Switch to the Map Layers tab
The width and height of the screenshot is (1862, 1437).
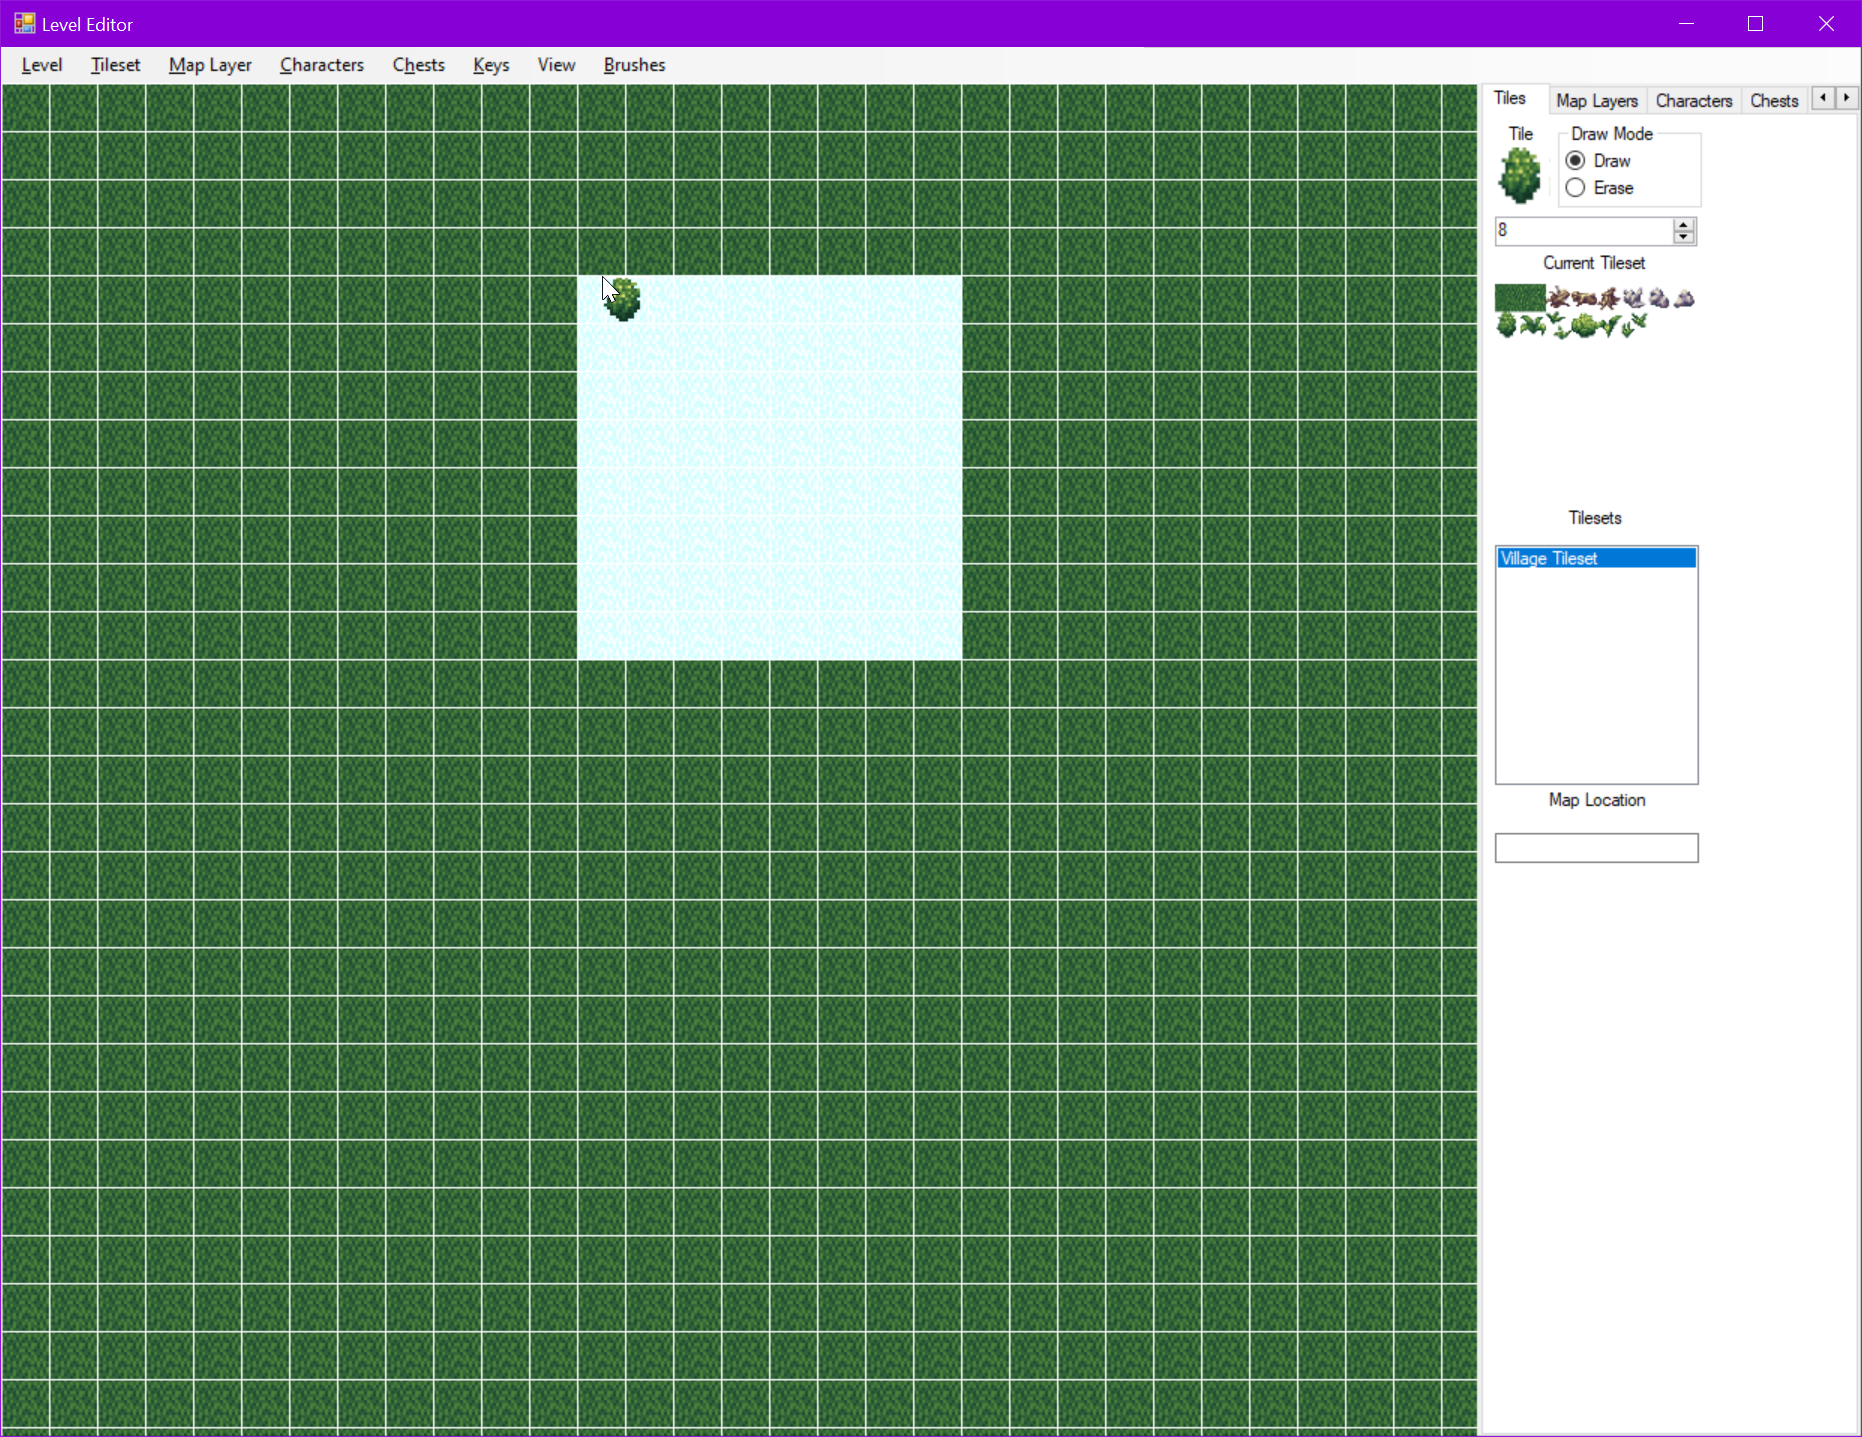(x=1596, y=100)
